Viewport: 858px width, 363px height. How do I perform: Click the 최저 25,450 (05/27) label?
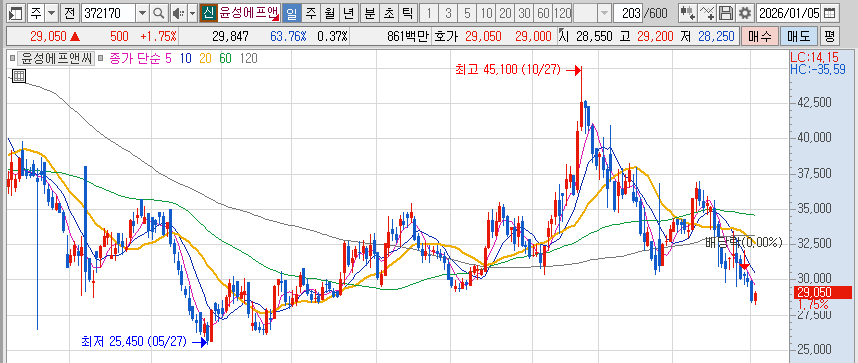(134, 342)
